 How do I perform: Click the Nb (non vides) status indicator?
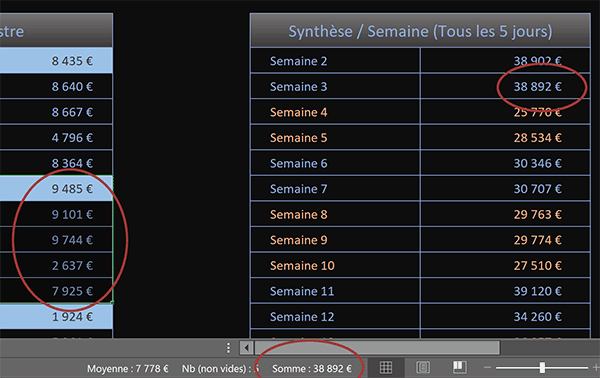coord(220,369)
